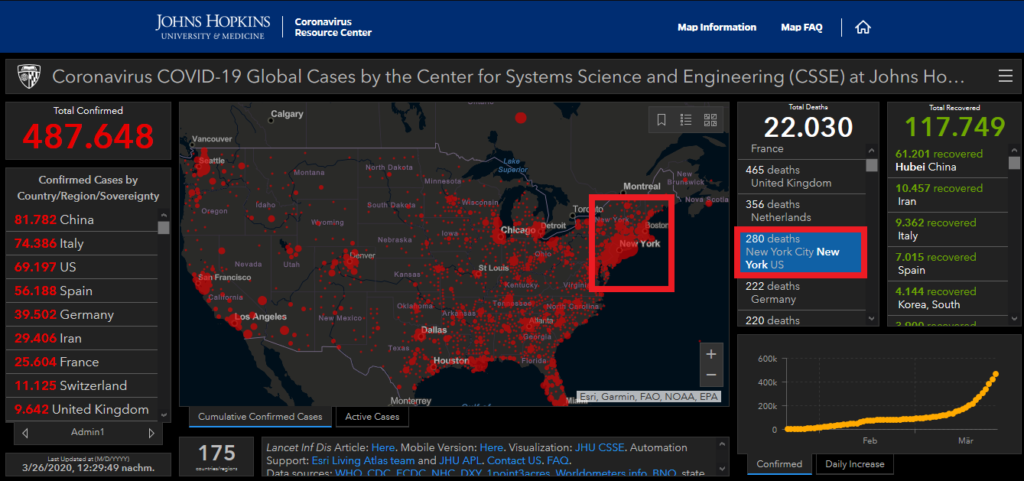
Task: Click the Johns Hopkins University logo
Action: click(x=211, y=27)
